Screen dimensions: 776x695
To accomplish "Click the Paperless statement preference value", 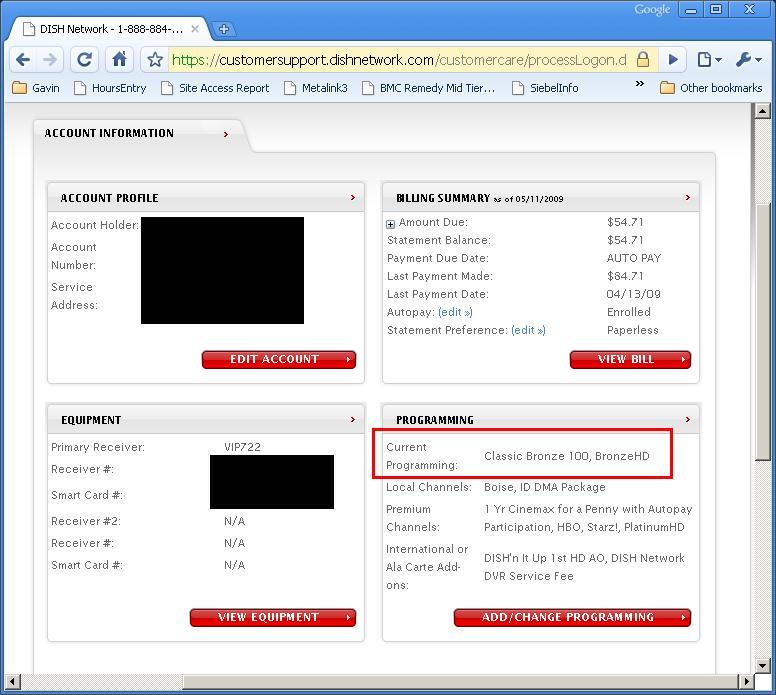I will coord(632,330).
